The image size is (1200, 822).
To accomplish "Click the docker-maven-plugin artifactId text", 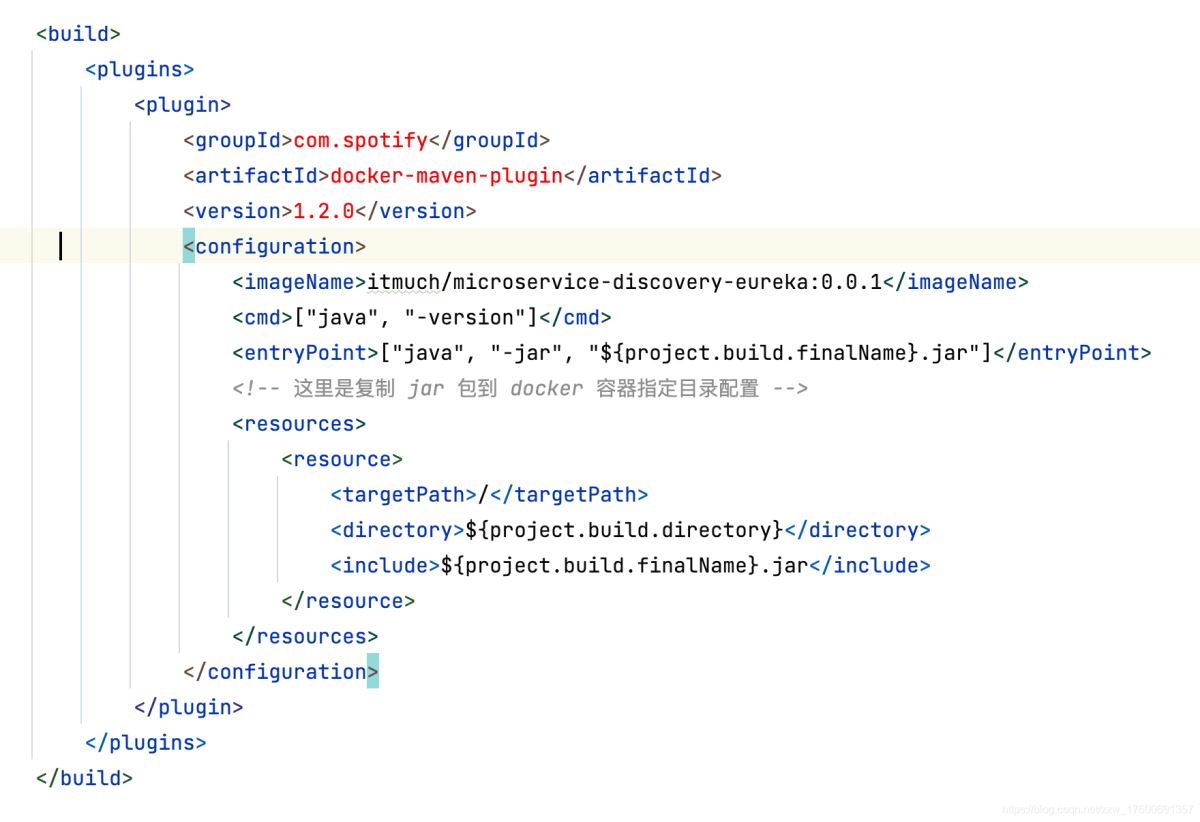I will (446, 176).
